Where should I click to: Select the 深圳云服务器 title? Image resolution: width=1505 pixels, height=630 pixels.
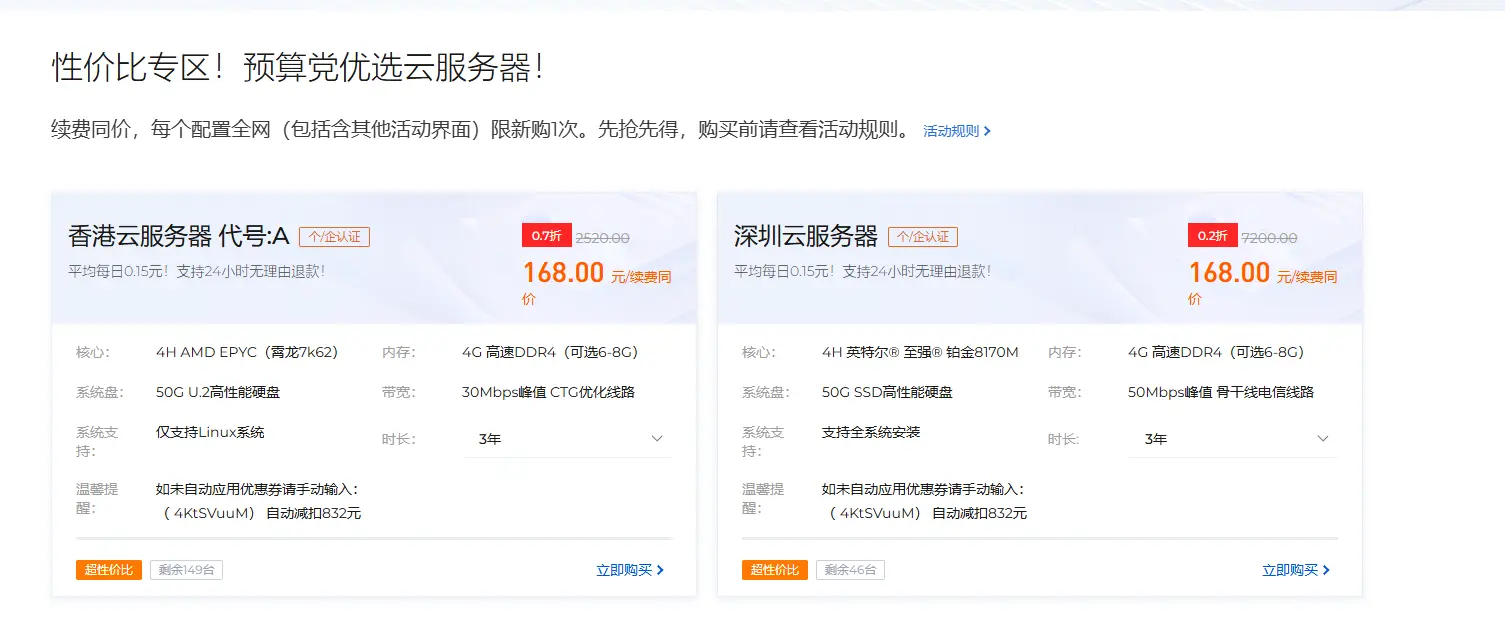(806, 237)
